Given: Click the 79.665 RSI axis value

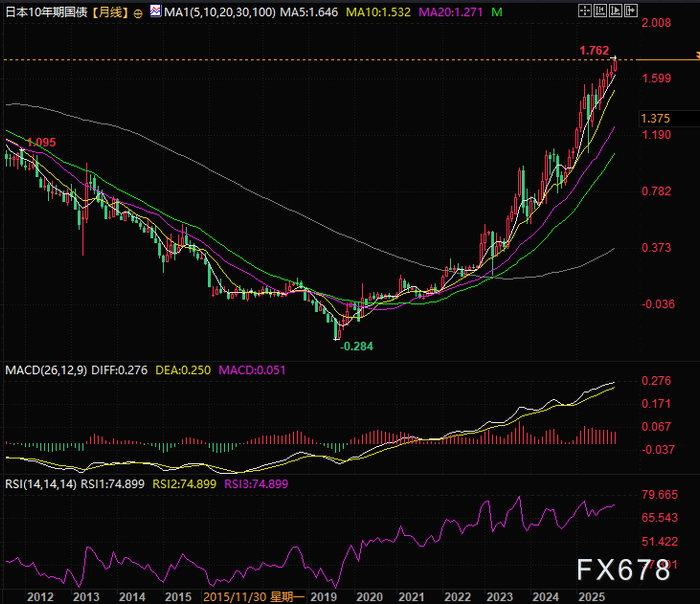Looking at the screenshot, I should pos(659,495).
